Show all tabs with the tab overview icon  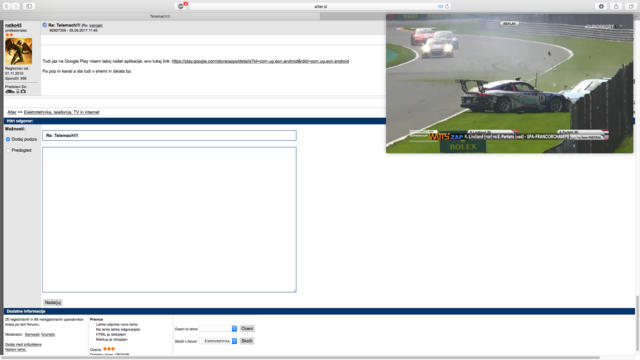[631, 6]
